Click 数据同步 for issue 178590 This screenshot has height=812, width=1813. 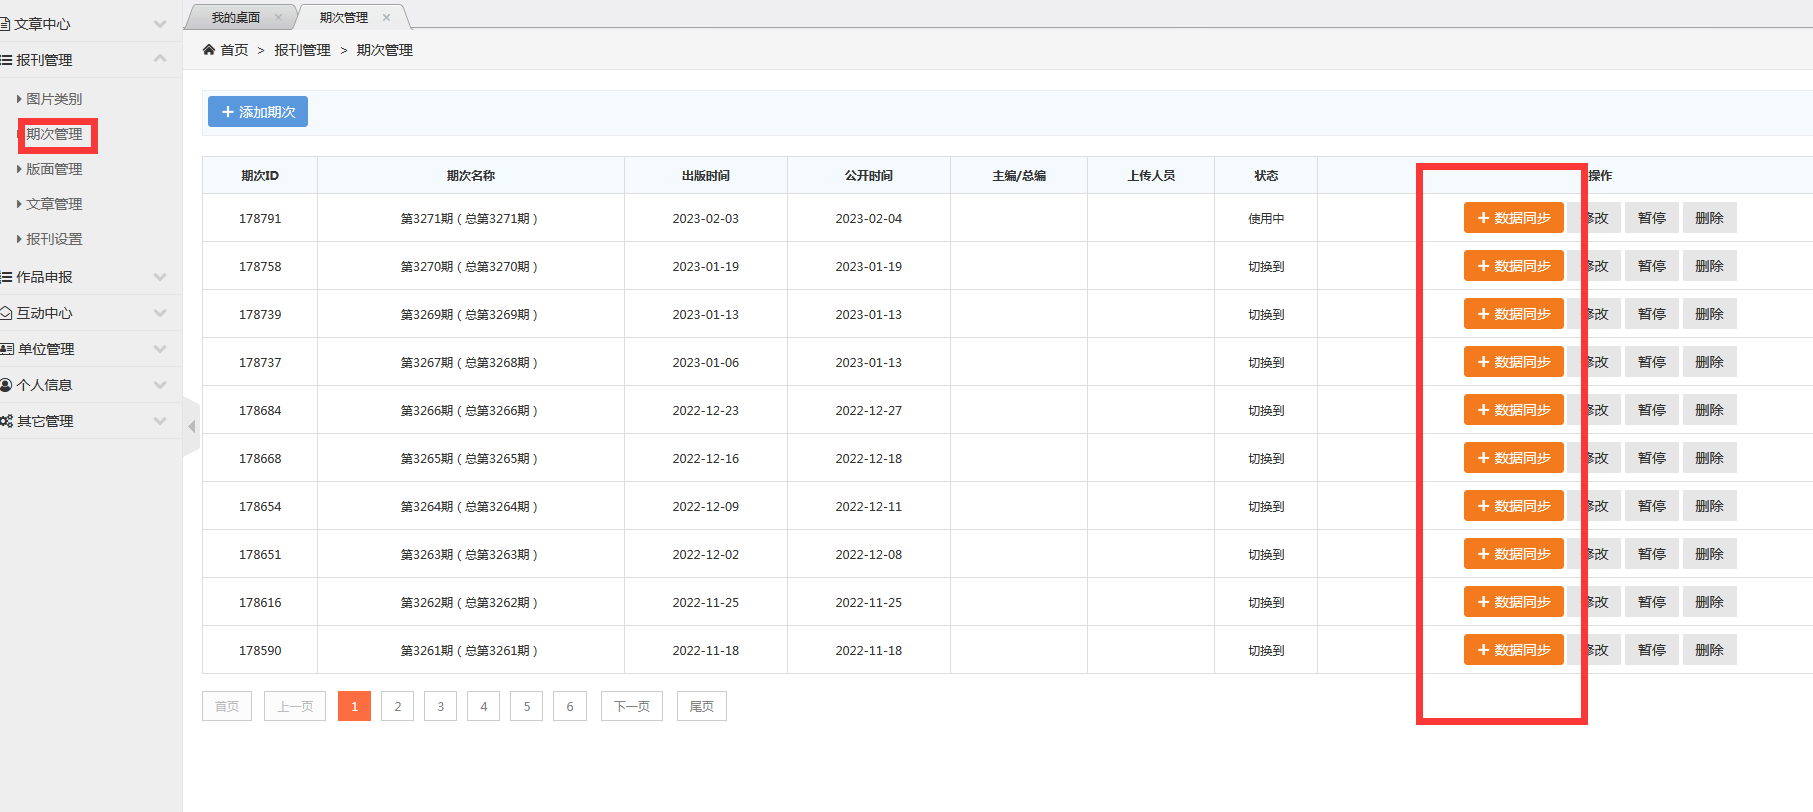click(1514, 650)
